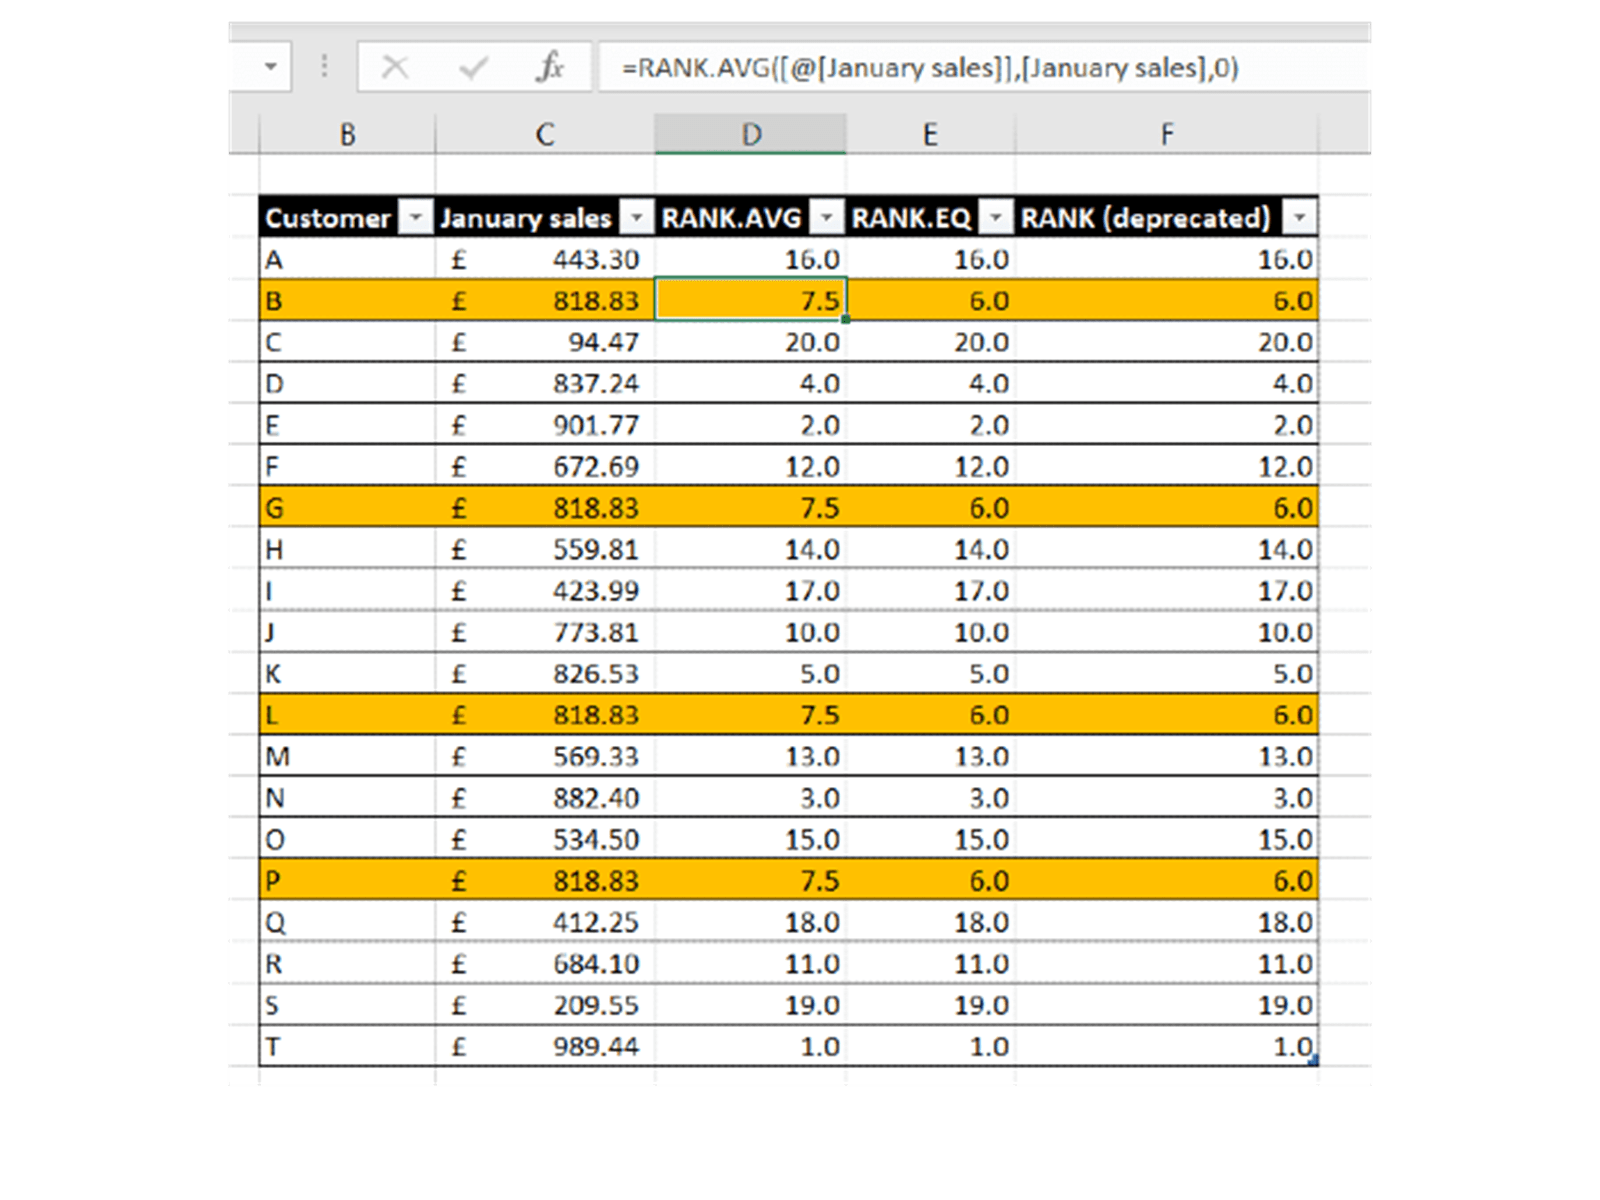Screen dimensions: 1600x1200
Task: Open the Insert Function fx icon
Action: (549, 68)
